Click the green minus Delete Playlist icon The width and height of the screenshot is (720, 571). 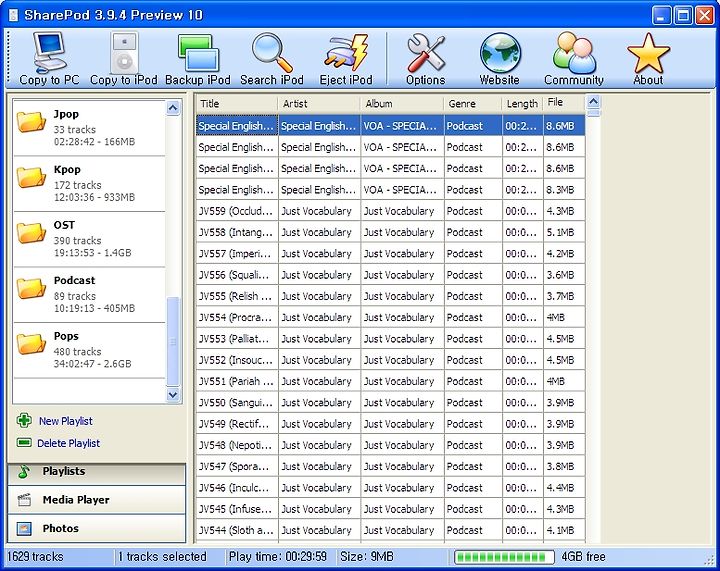[x=24, y=442]
